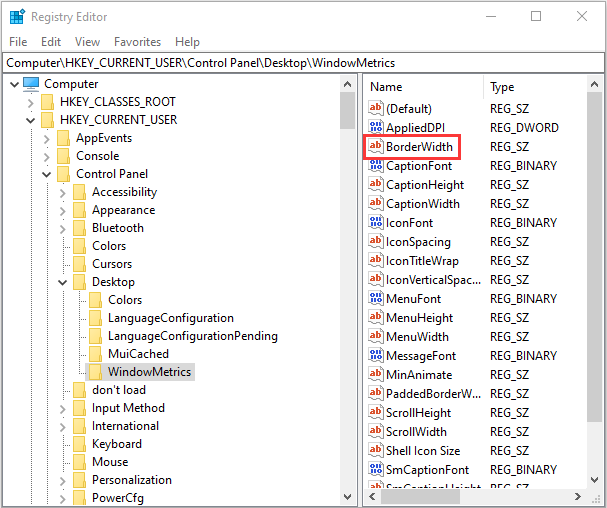Select the don't load key
607x508 pixels.
click(x=119, y=390)
